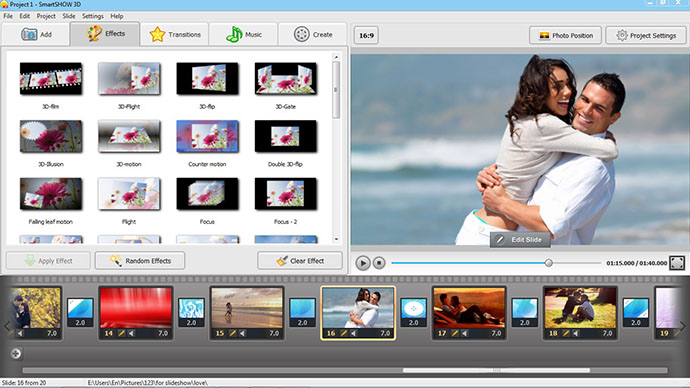Open Project Settings gear button
The height and width of the screenshot is (388, 690).
point(646,35)
